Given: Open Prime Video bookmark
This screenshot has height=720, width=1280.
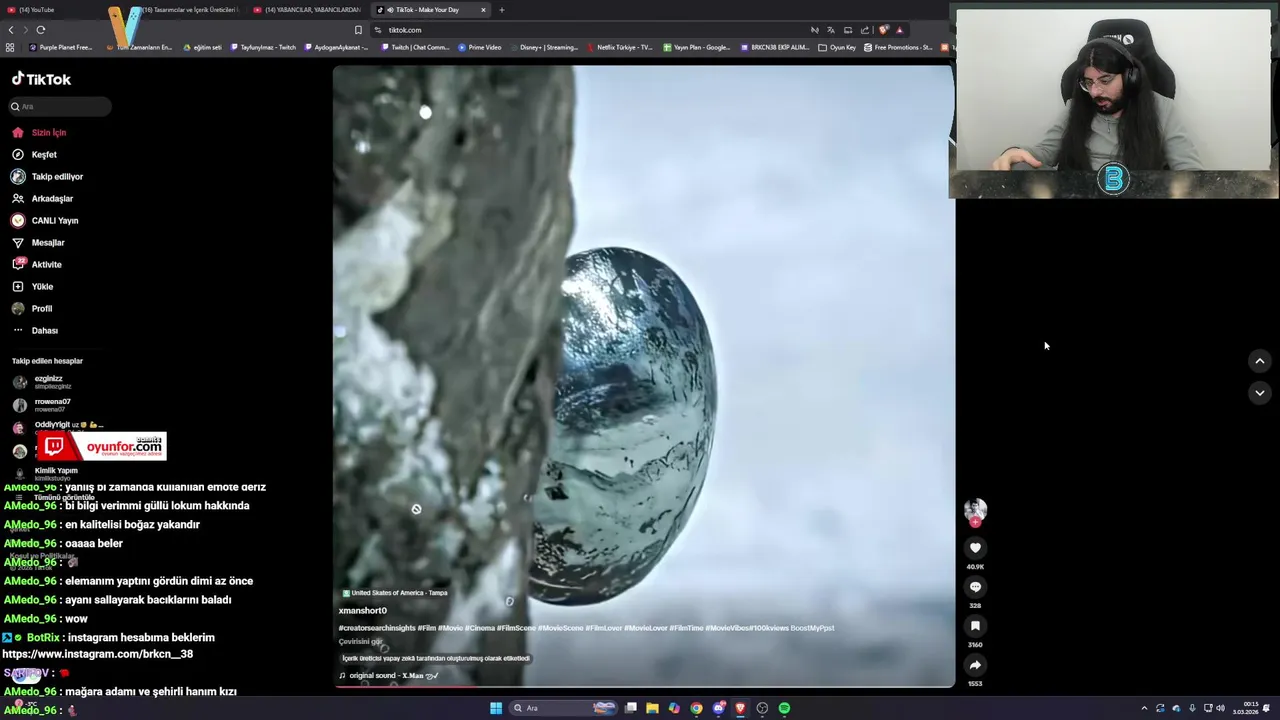Looking at the screenshot, I should click(480, 47).
